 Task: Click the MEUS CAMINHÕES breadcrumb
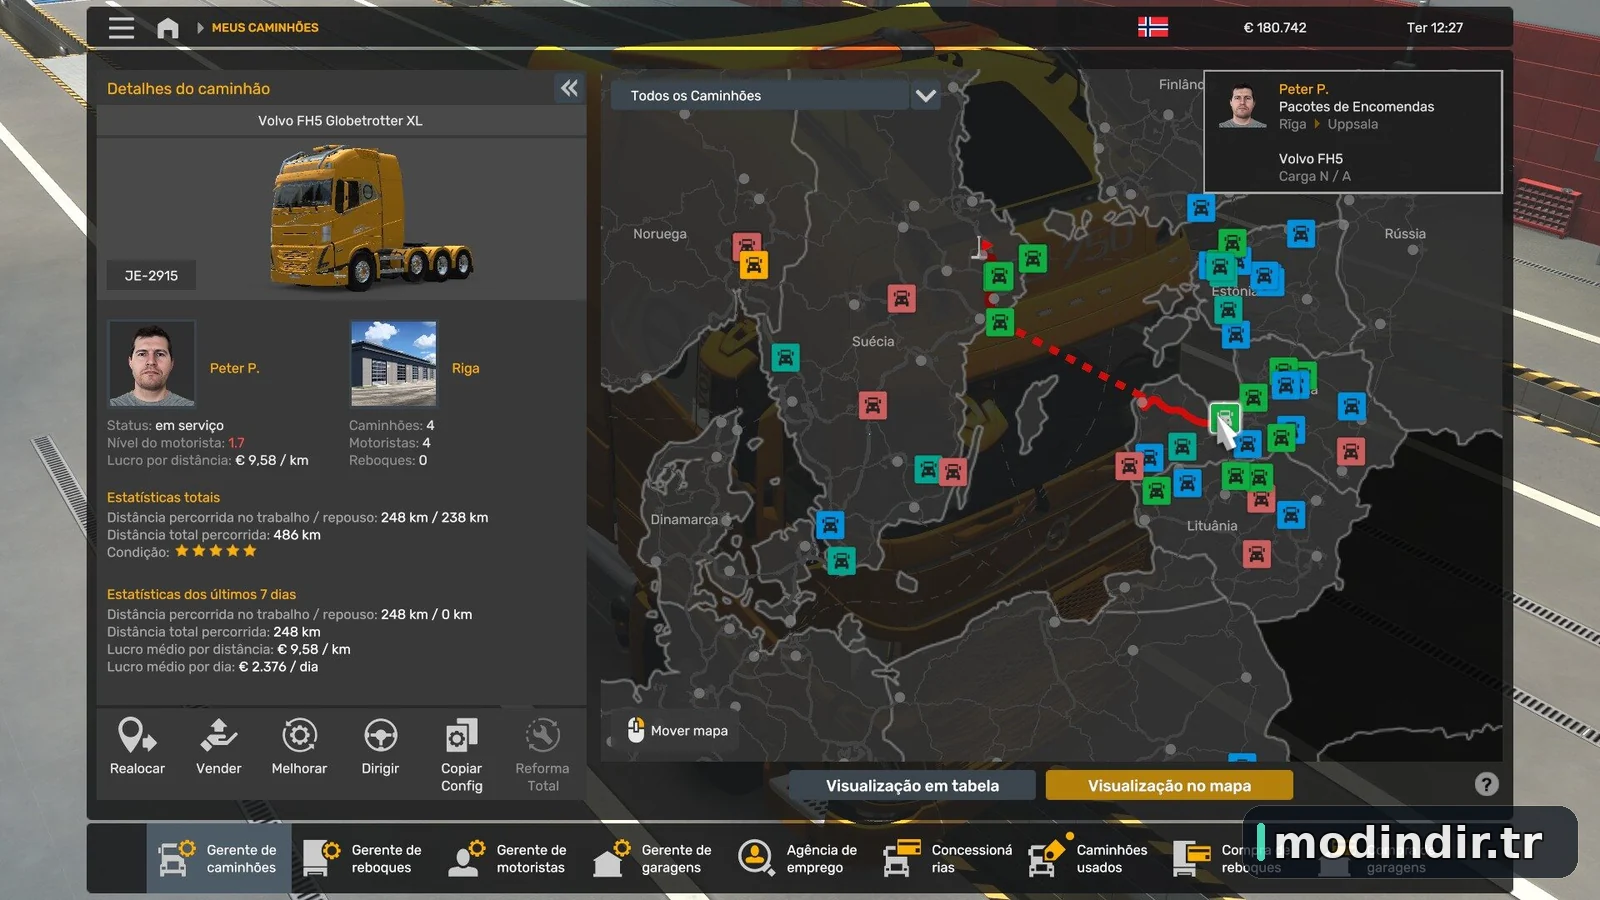pos(265,28)
